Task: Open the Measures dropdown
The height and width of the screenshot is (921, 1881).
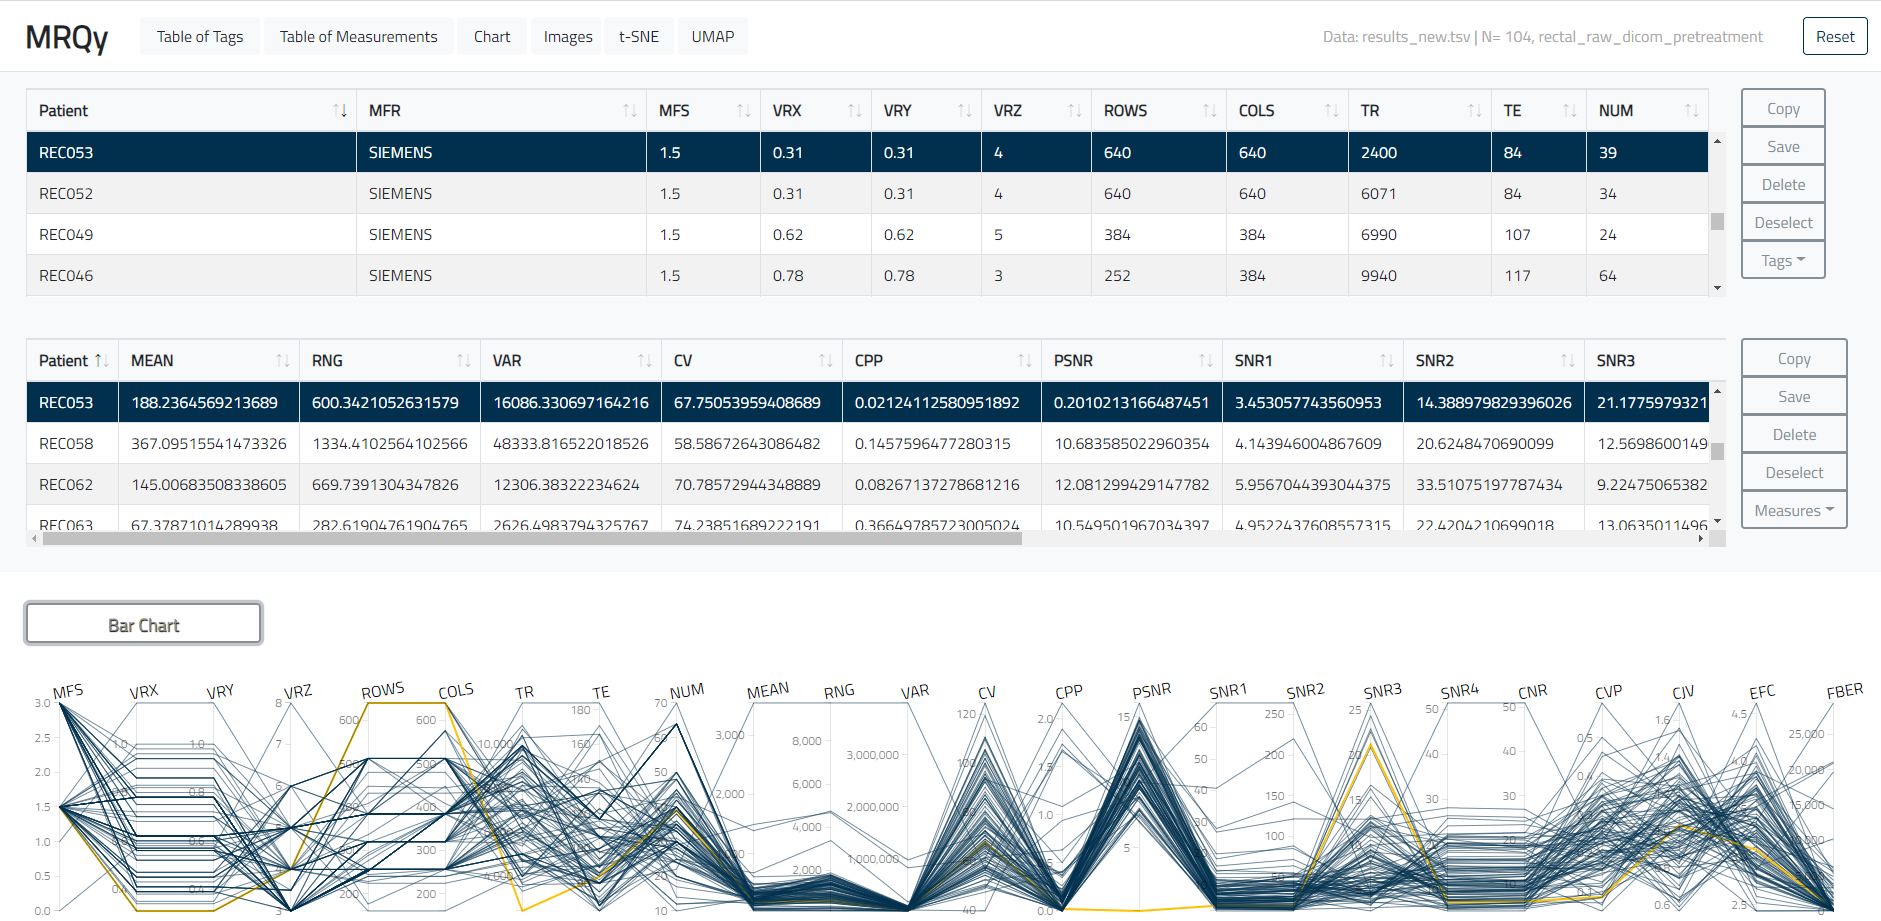Action: click(x=1793, y=509)
